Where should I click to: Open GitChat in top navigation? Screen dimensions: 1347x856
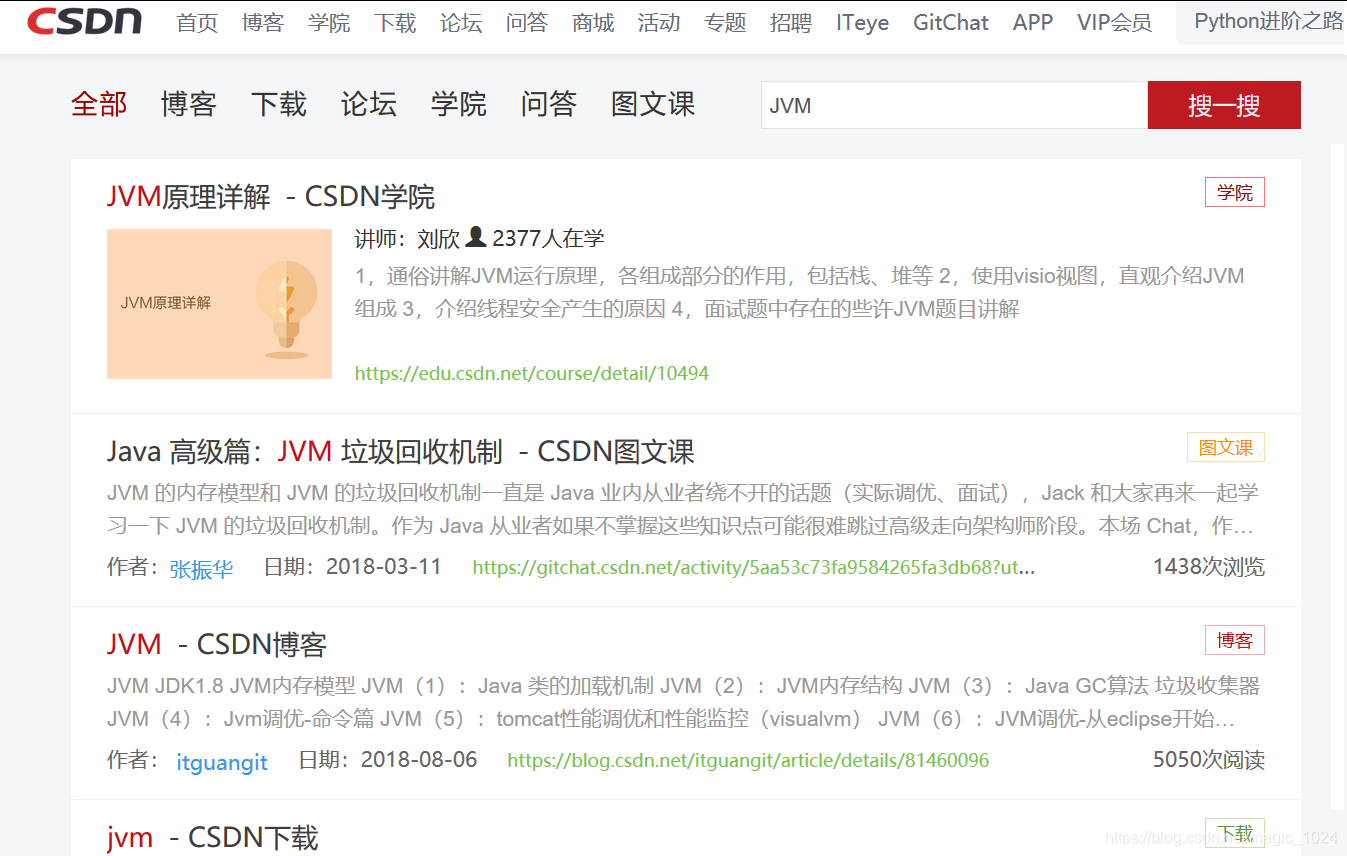(x=951, y=22)
